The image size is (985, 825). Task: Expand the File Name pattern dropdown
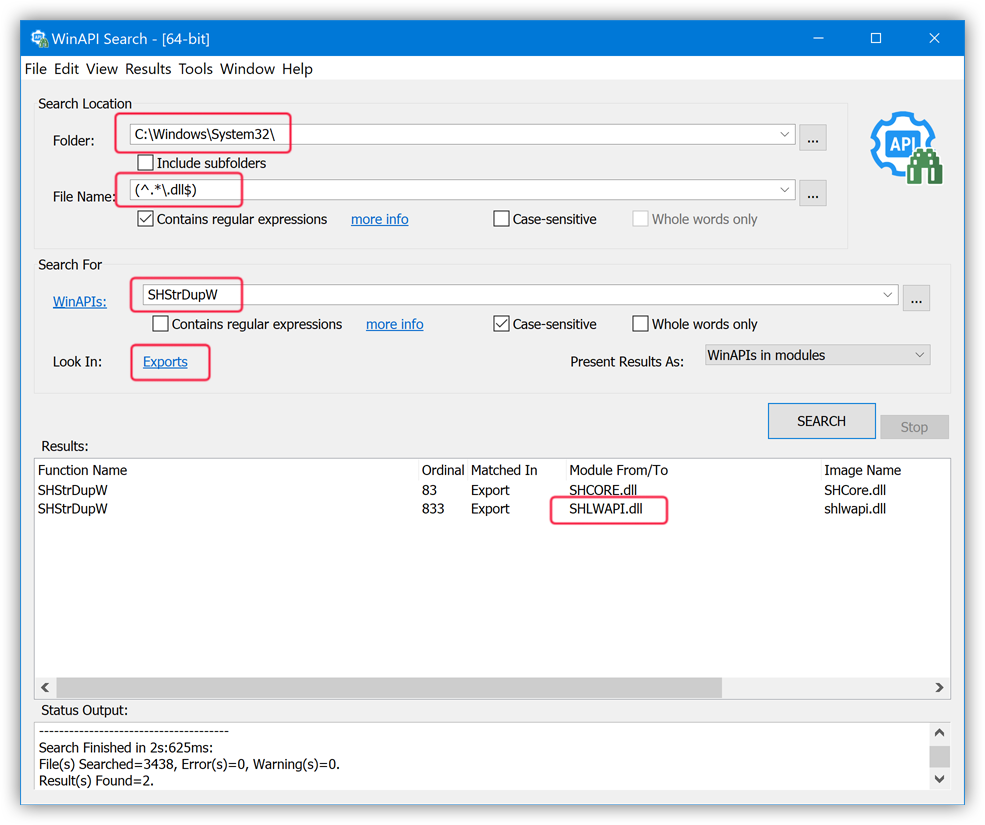coord(784,190)
